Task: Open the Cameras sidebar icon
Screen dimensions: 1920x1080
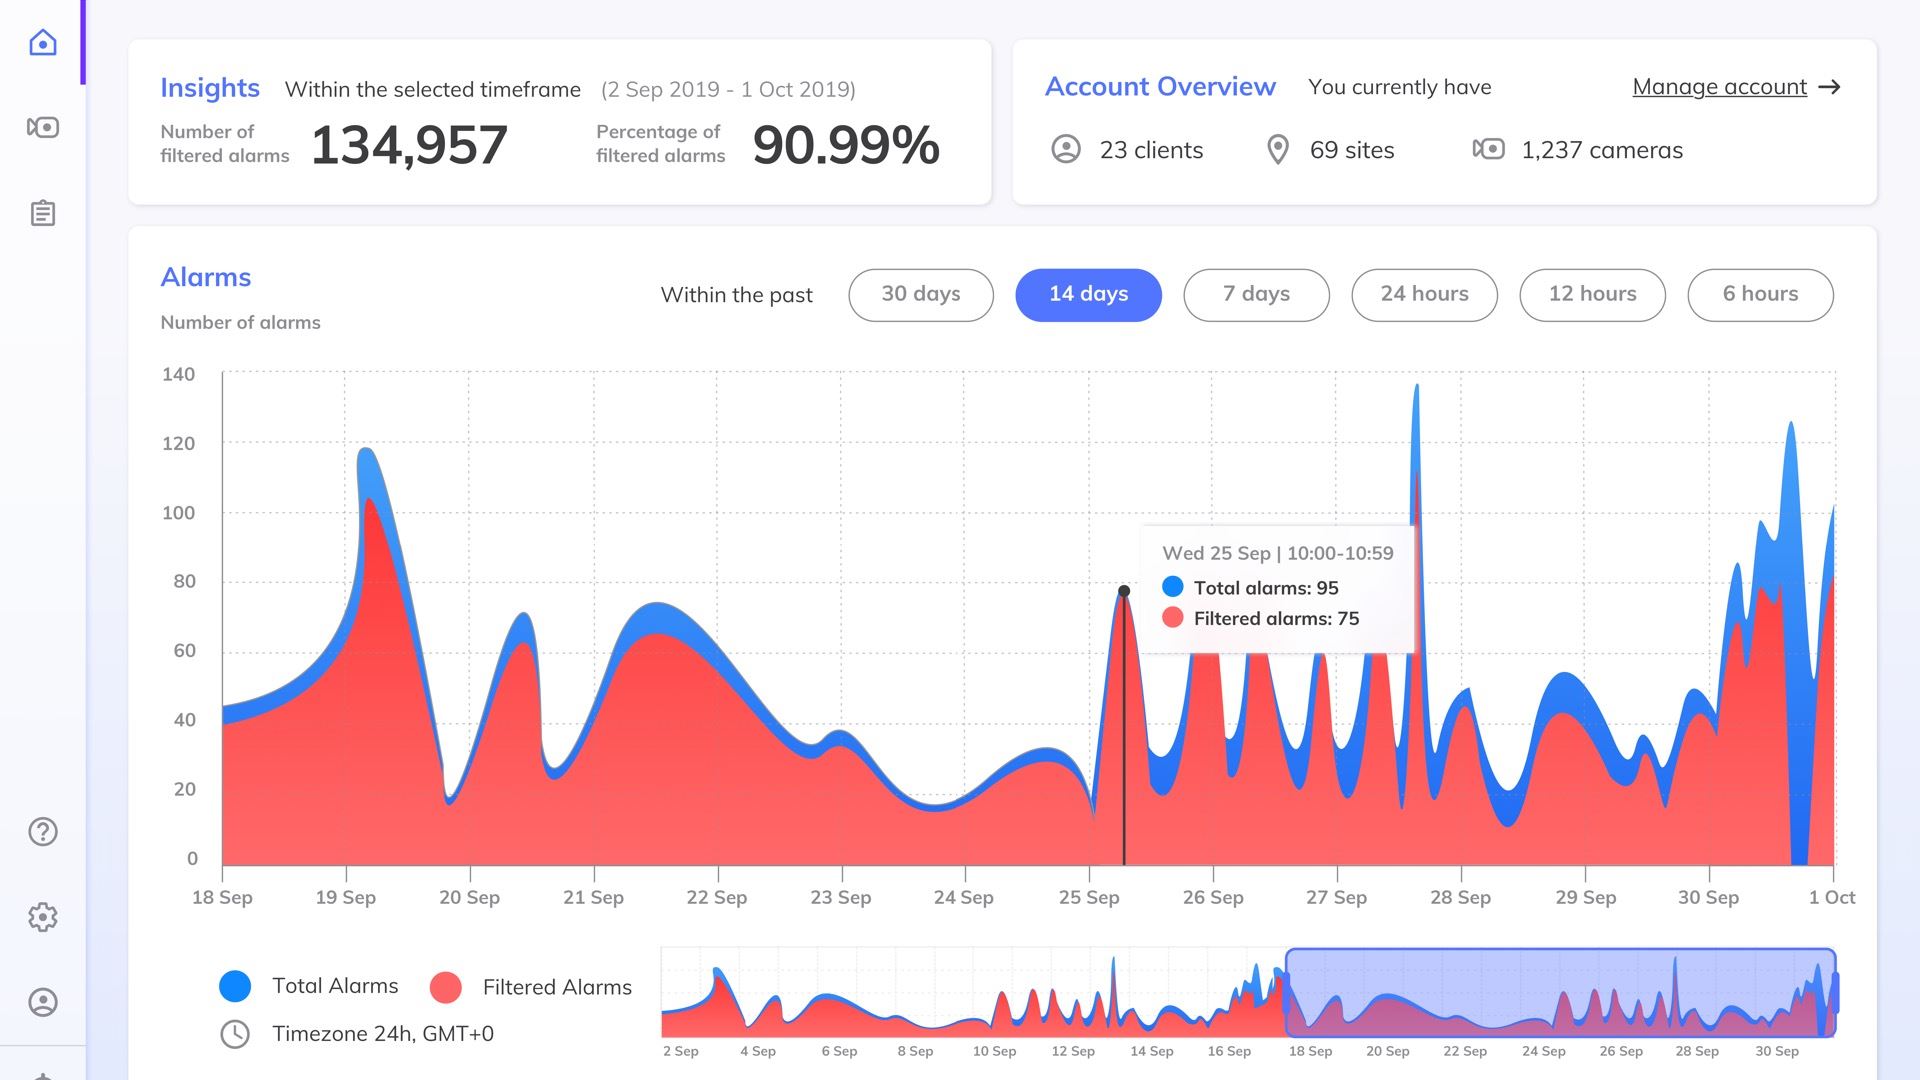Action: 43,127
